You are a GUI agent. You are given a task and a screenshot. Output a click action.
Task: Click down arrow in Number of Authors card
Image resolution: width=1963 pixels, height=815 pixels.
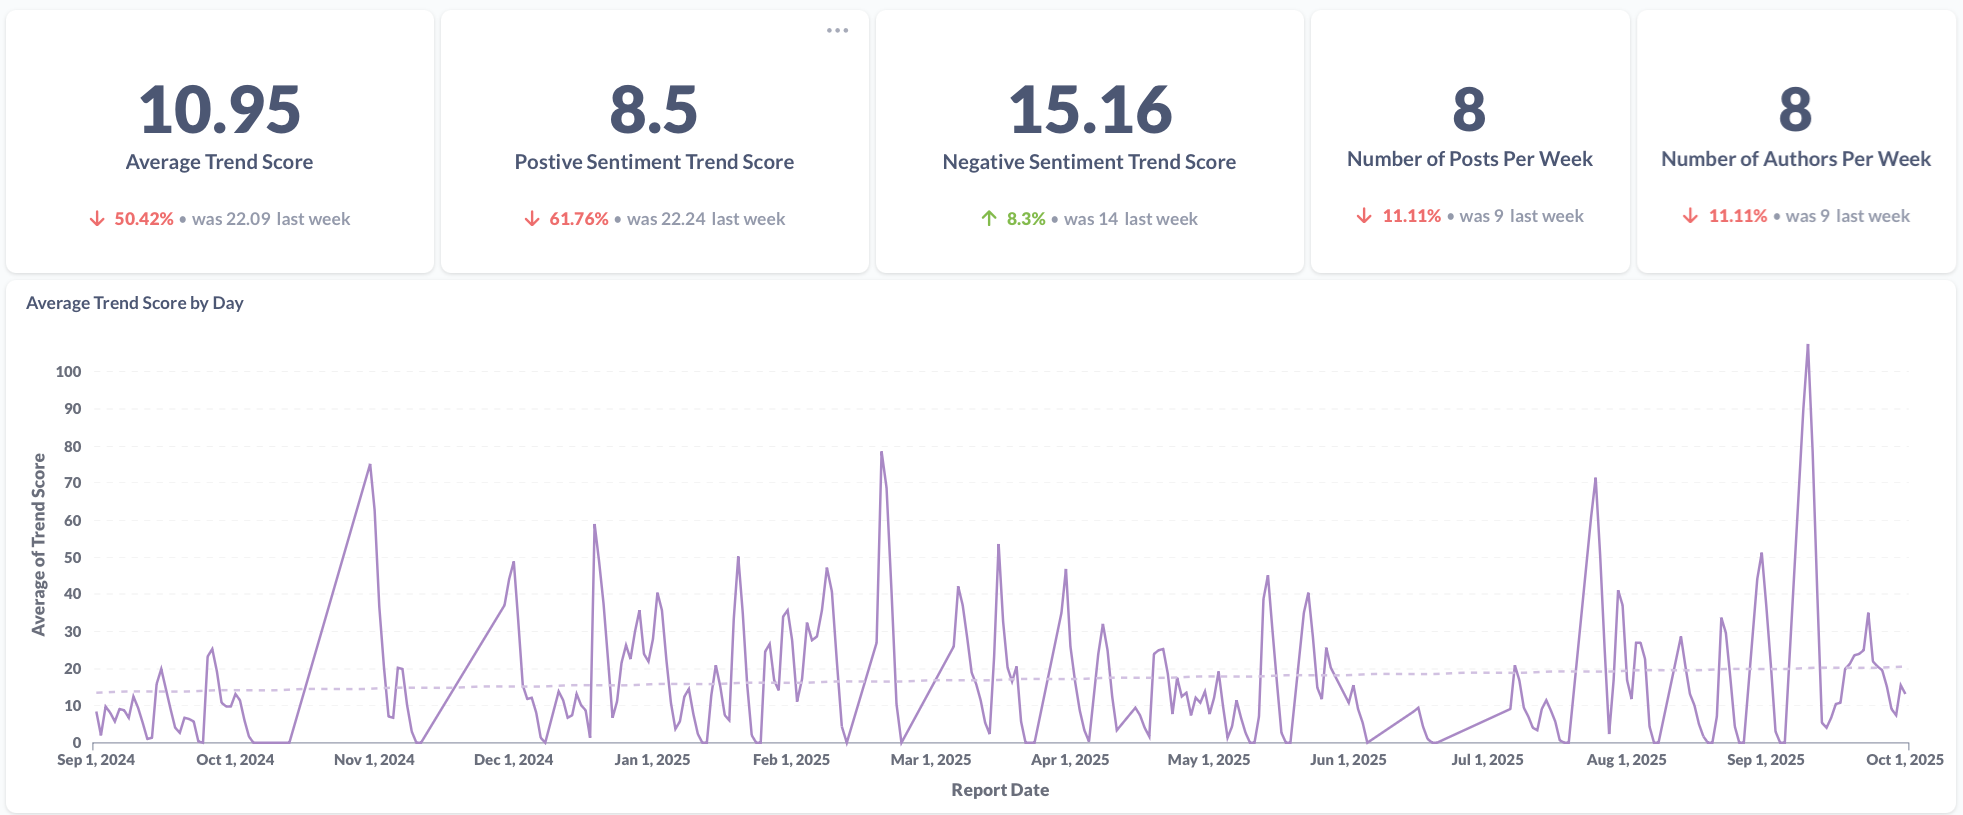tap(1690, 216)
